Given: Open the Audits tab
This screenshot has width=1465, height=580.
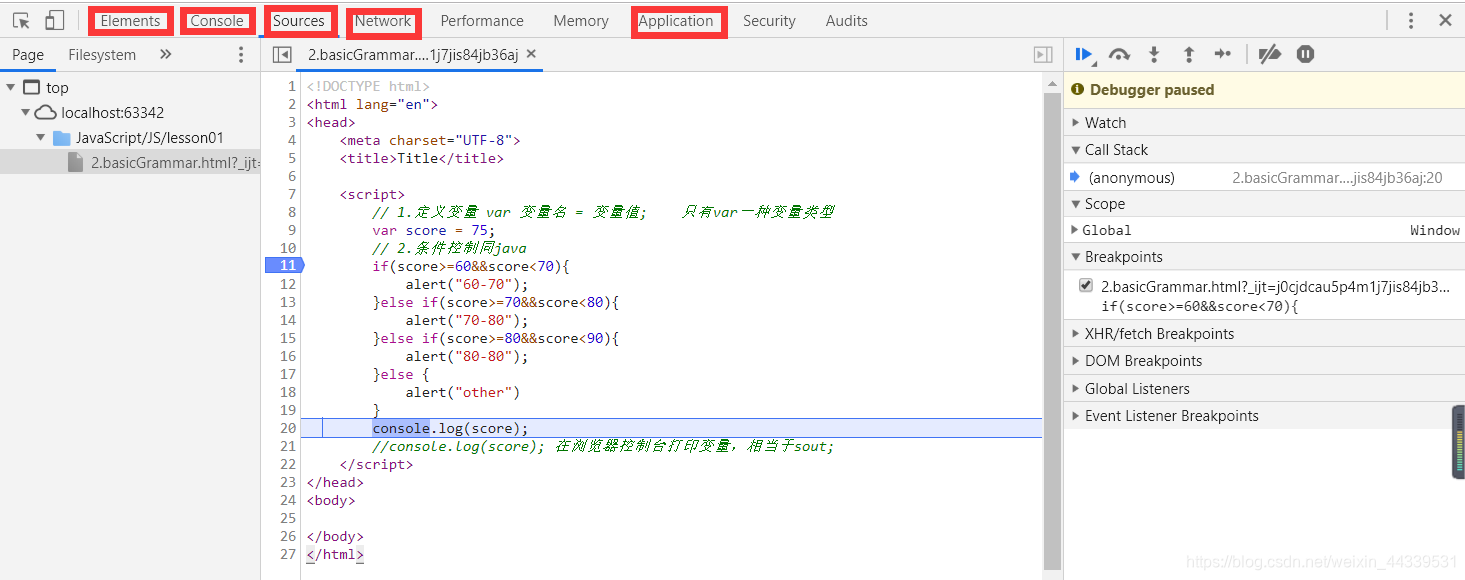Looking at the screenshot, I should click(x=847, y=21).
